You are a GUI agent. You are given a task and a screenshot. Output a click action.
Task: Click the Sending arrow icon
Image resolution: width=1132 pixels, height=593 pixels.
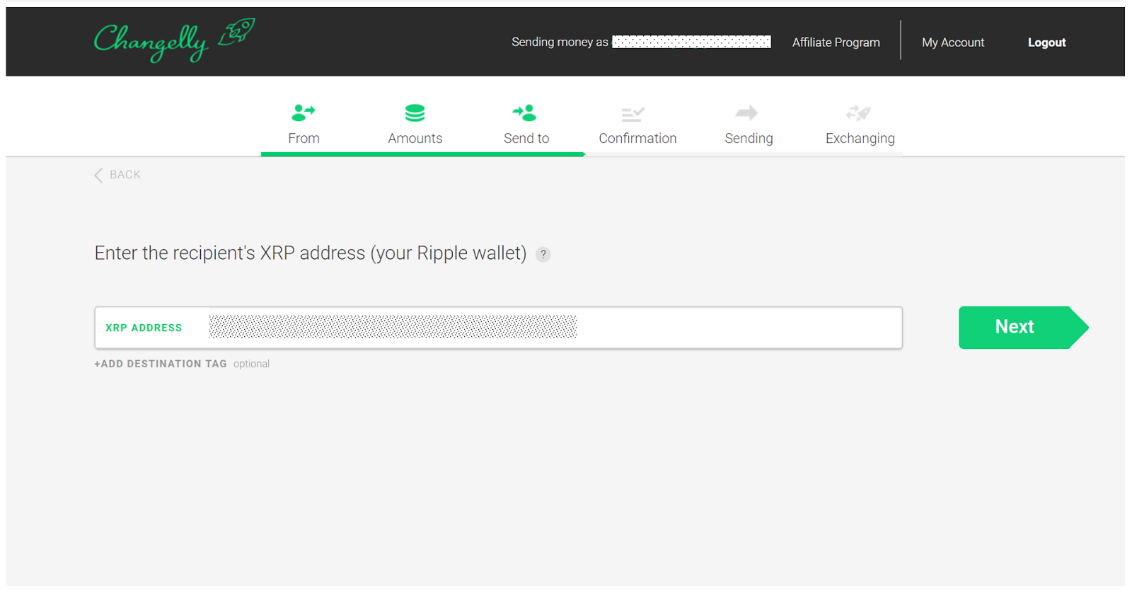[x=746, y=113]
